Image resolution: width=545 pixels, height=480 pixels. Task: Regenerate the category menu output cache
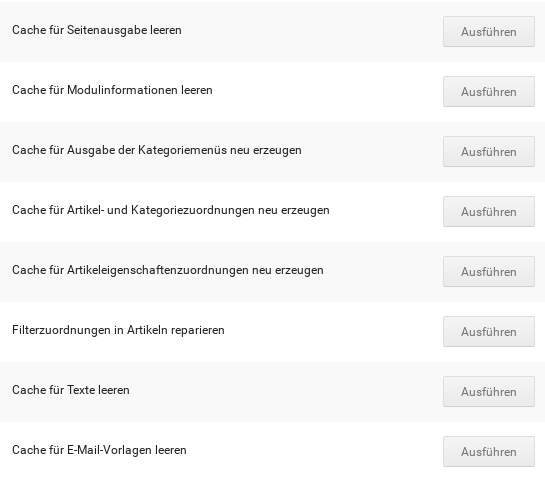tap(489, 152)
